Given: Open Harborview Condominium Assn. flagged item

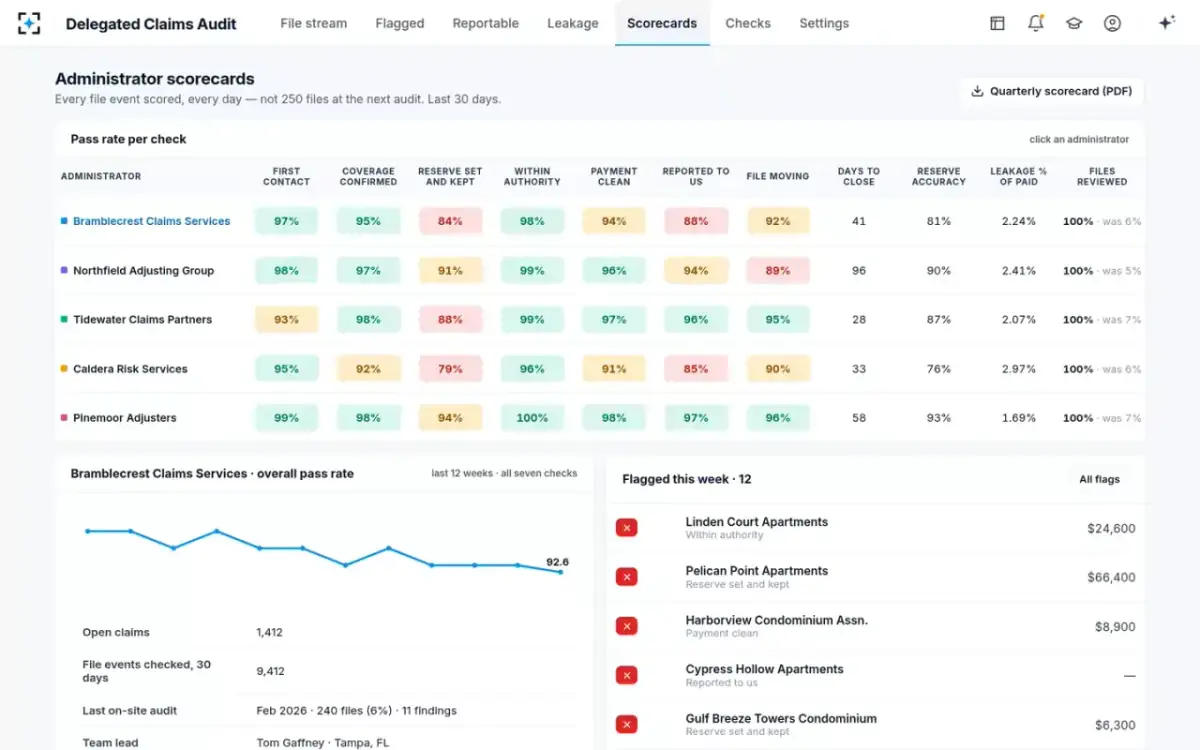Looking at the screenshot, I should pyautogui.click(x=777, y=620).
